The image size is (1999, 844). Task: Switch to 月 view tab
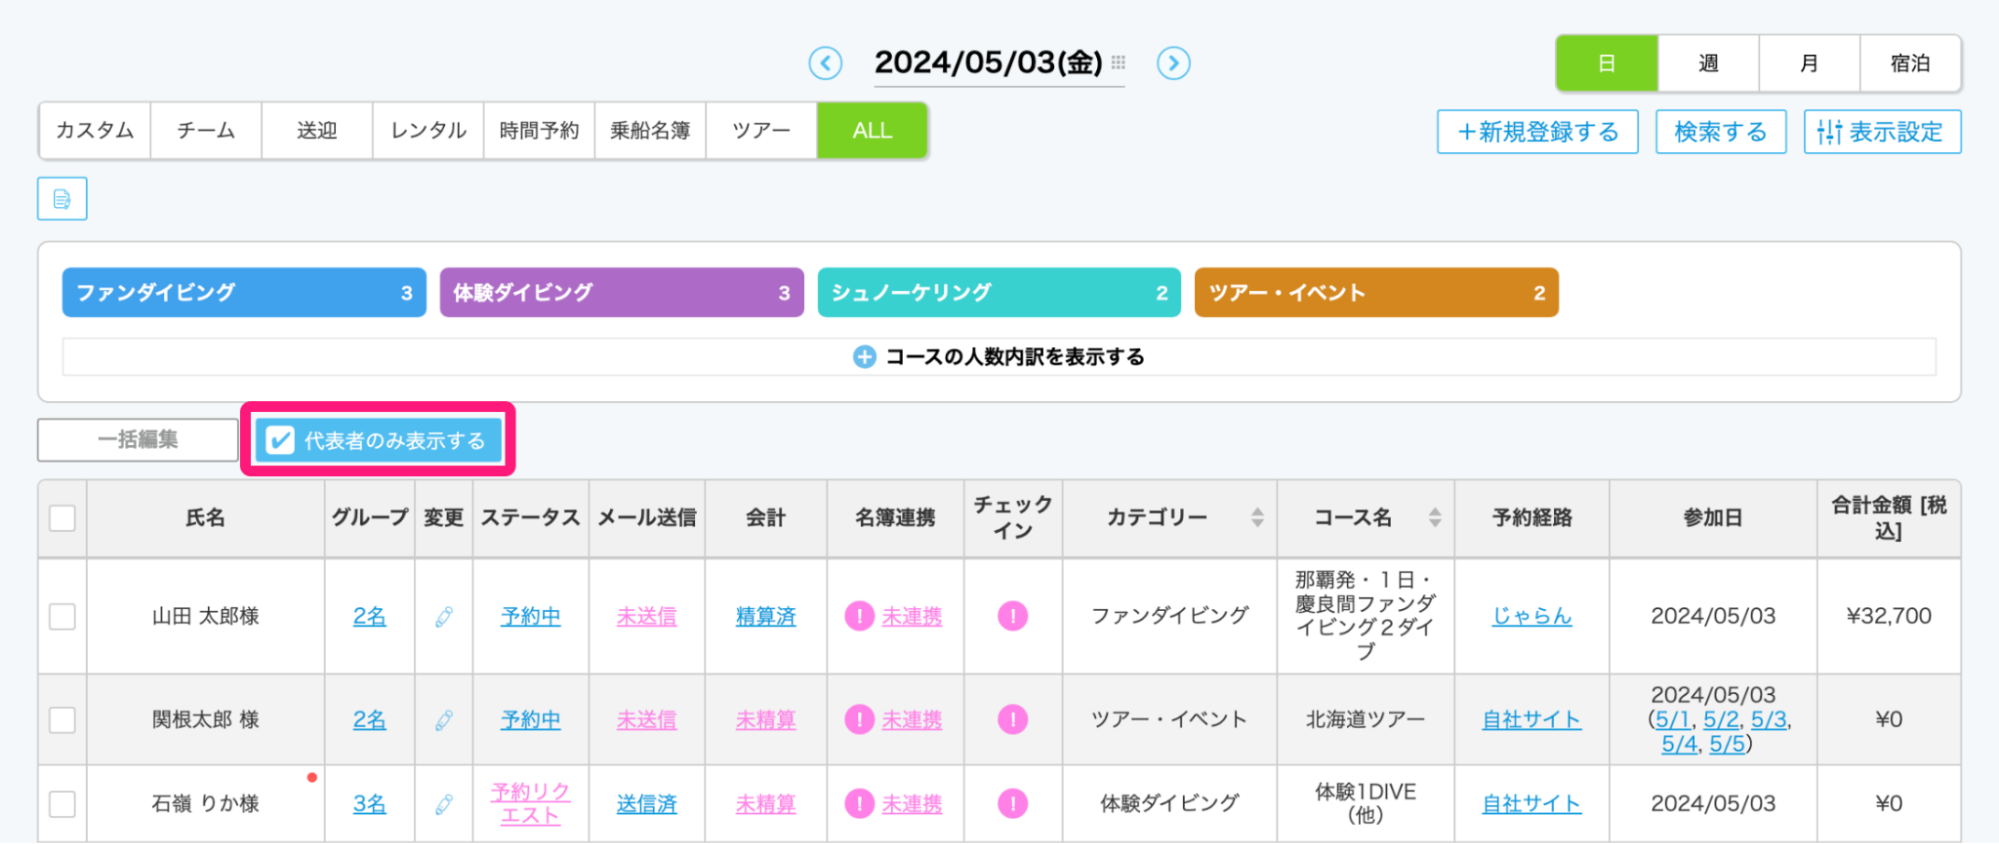point(1809,64)
